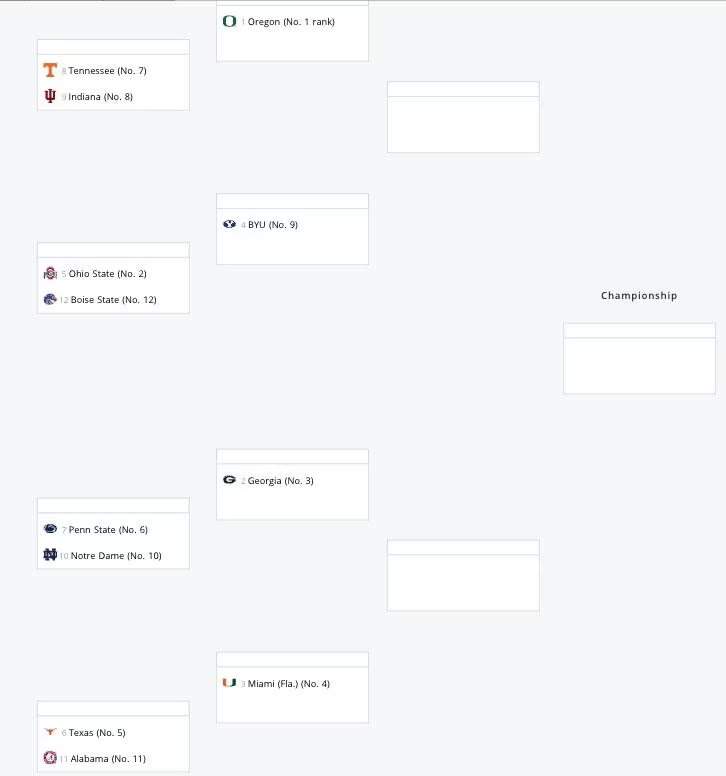Click the Indiana Hoosiers logo icon
This screenshot has height=776, width=726.
pyautogui.click(x=50, y=96)
